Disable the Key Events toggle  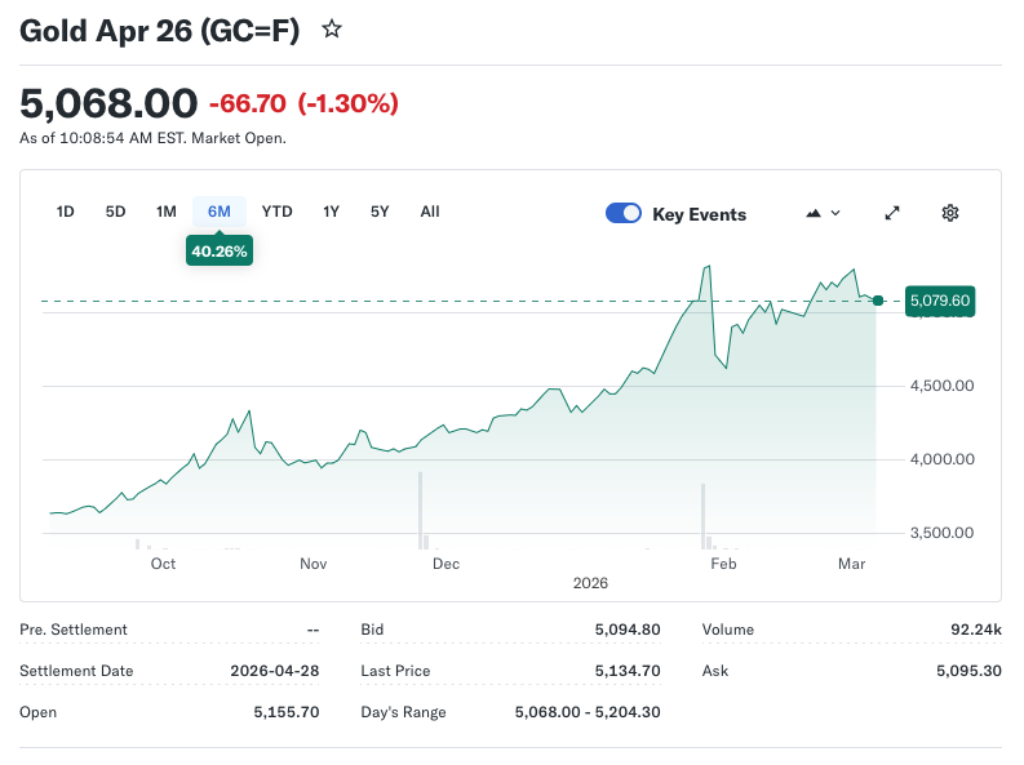click(x=623, y=213)
